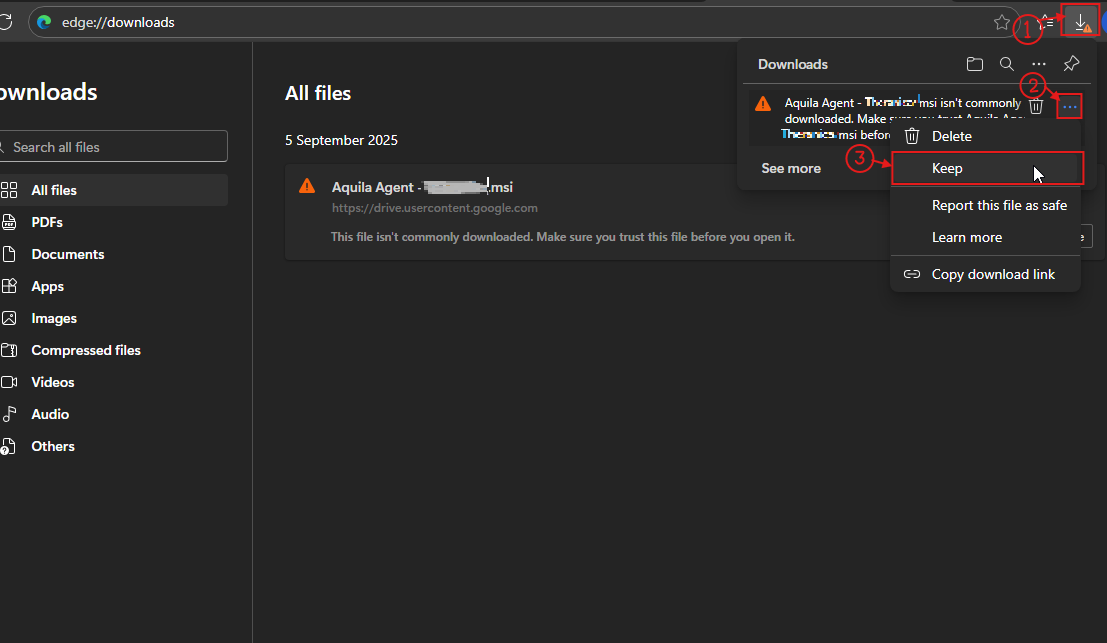
Task: Click See more in Downloads flyout
Action: [x=791, y=168]
